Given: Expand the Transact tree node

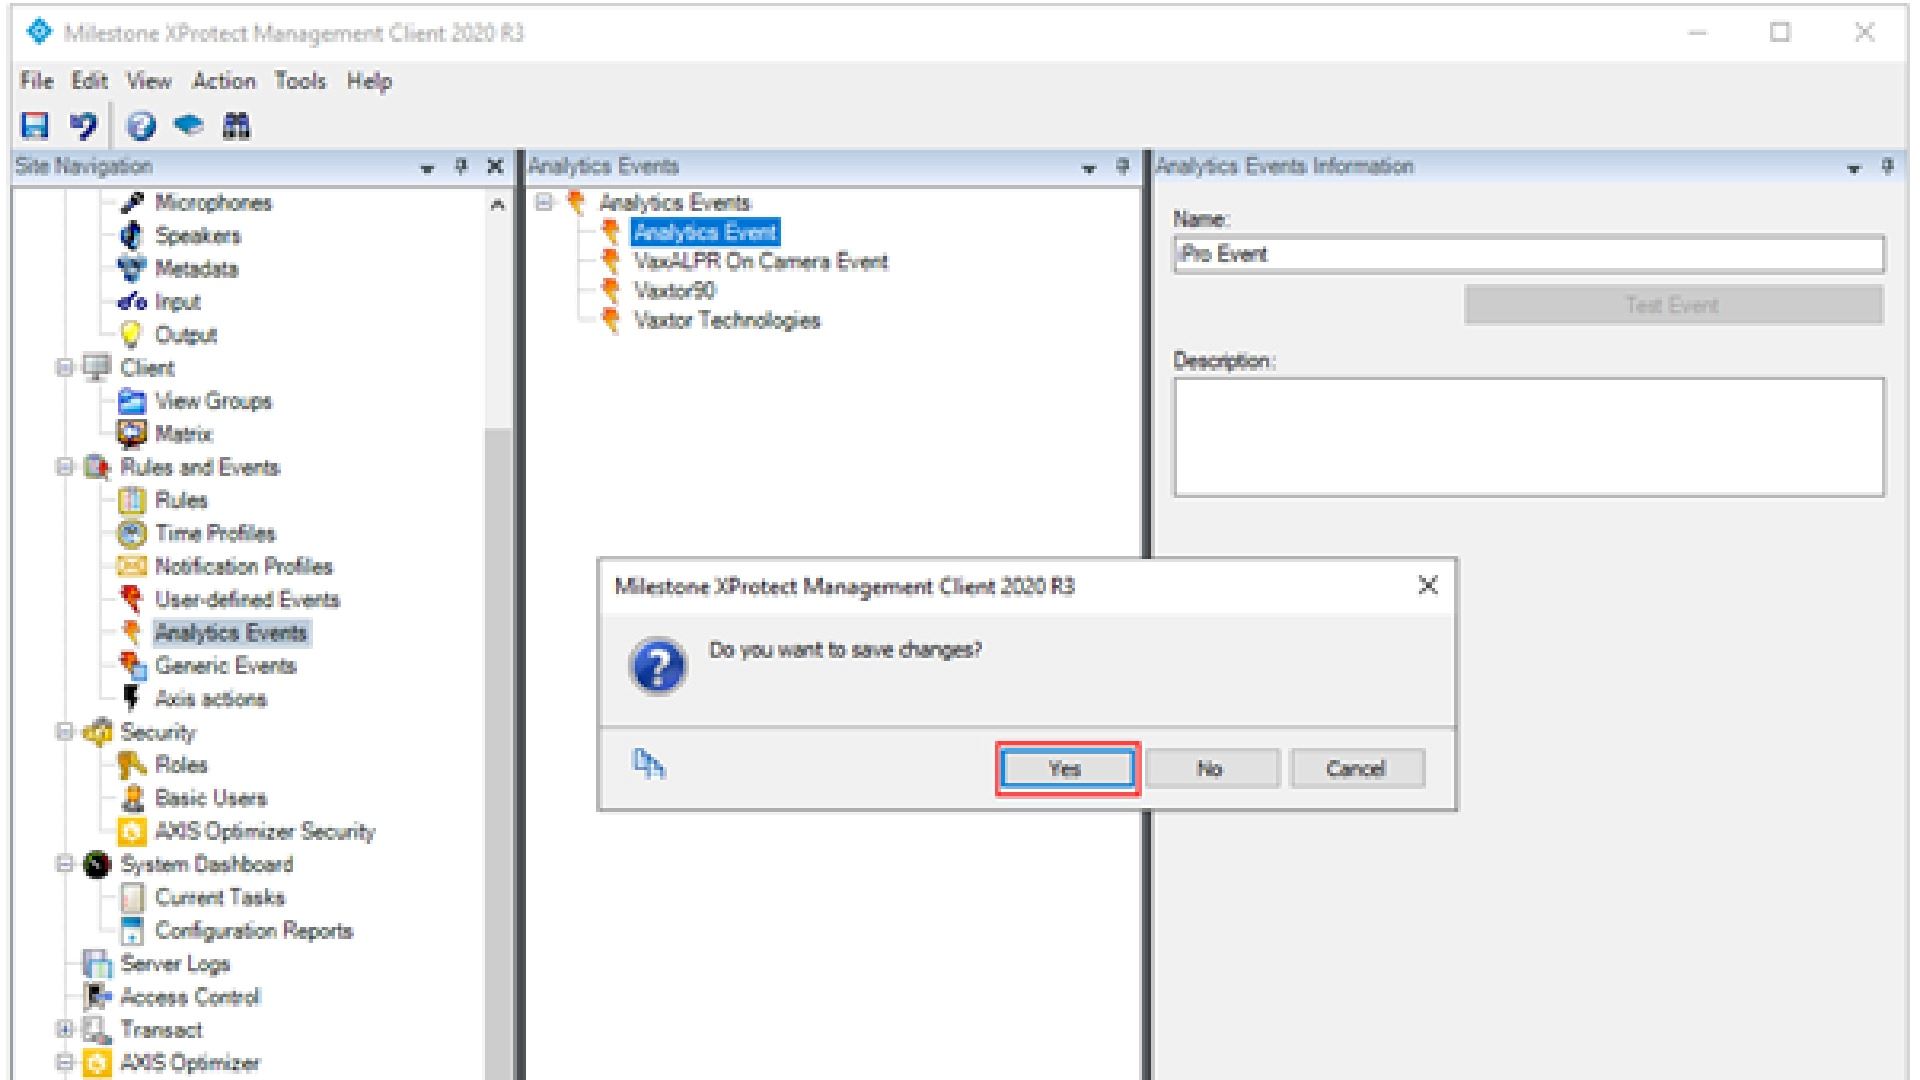Looking at the screenshot, I should point(65,1029).
